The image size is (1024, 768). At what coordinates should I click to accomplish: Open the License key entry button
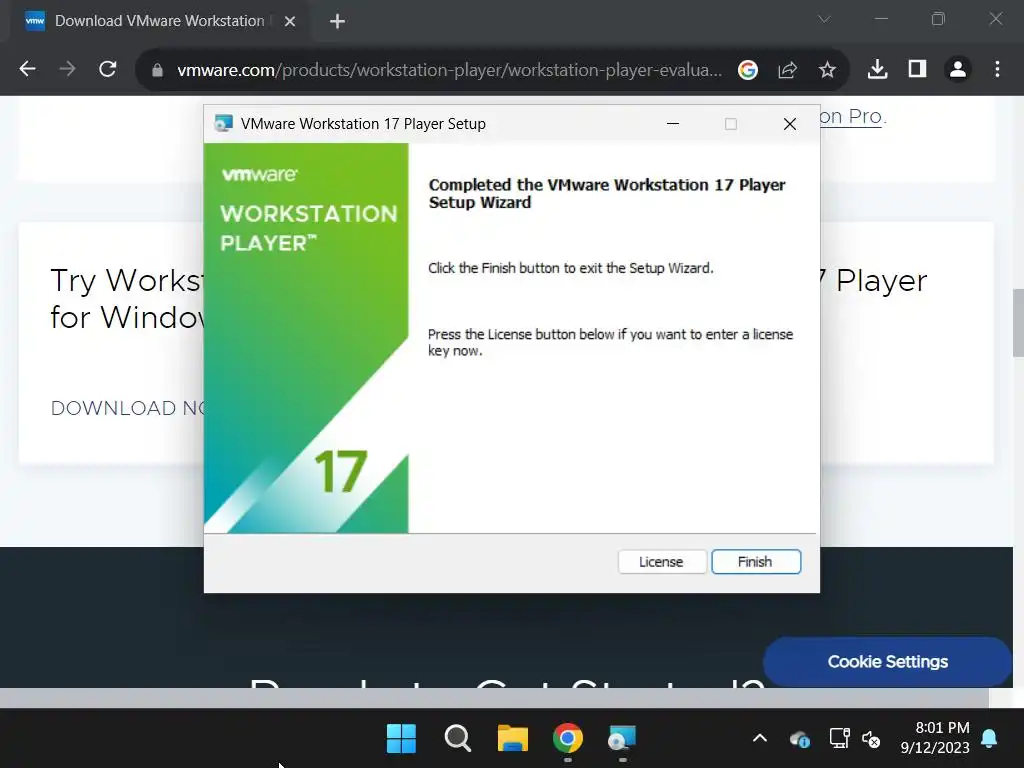(662, 562)
